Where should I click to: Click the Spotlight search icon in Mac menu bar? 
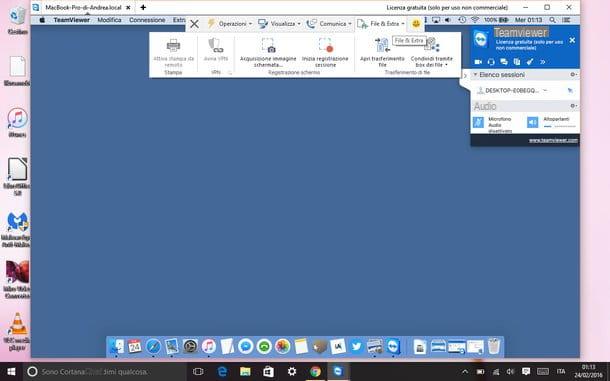pyautogui.click(x=552, y=20)
